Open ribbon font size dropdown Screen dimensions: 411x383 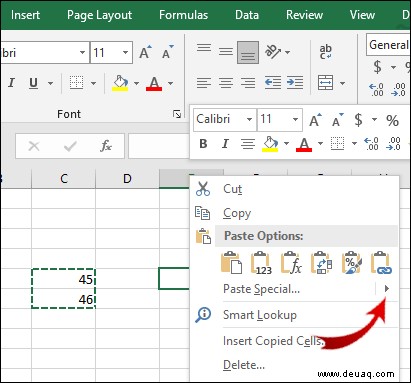[125, 52]
